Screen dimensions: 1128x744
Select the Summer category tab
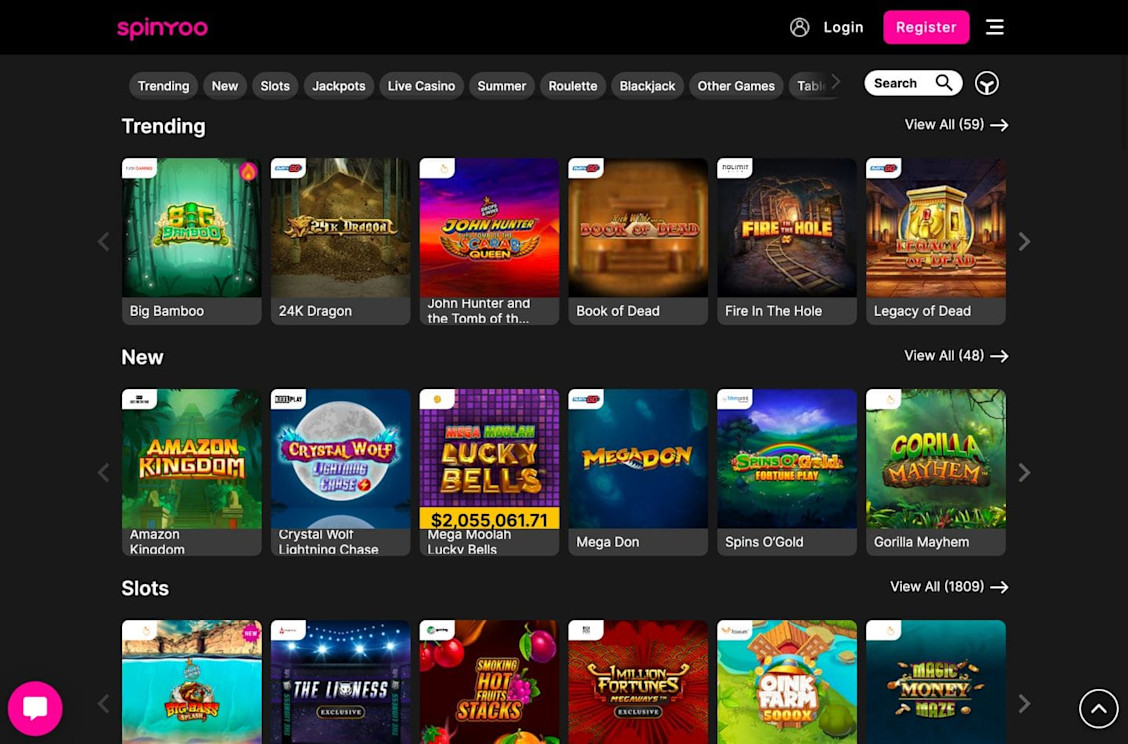501,86
